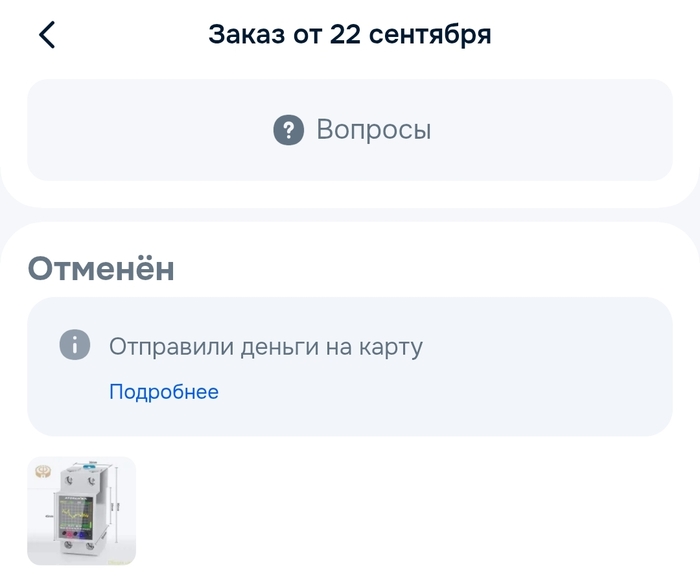Open the Вопросы section

click(373, 130)
